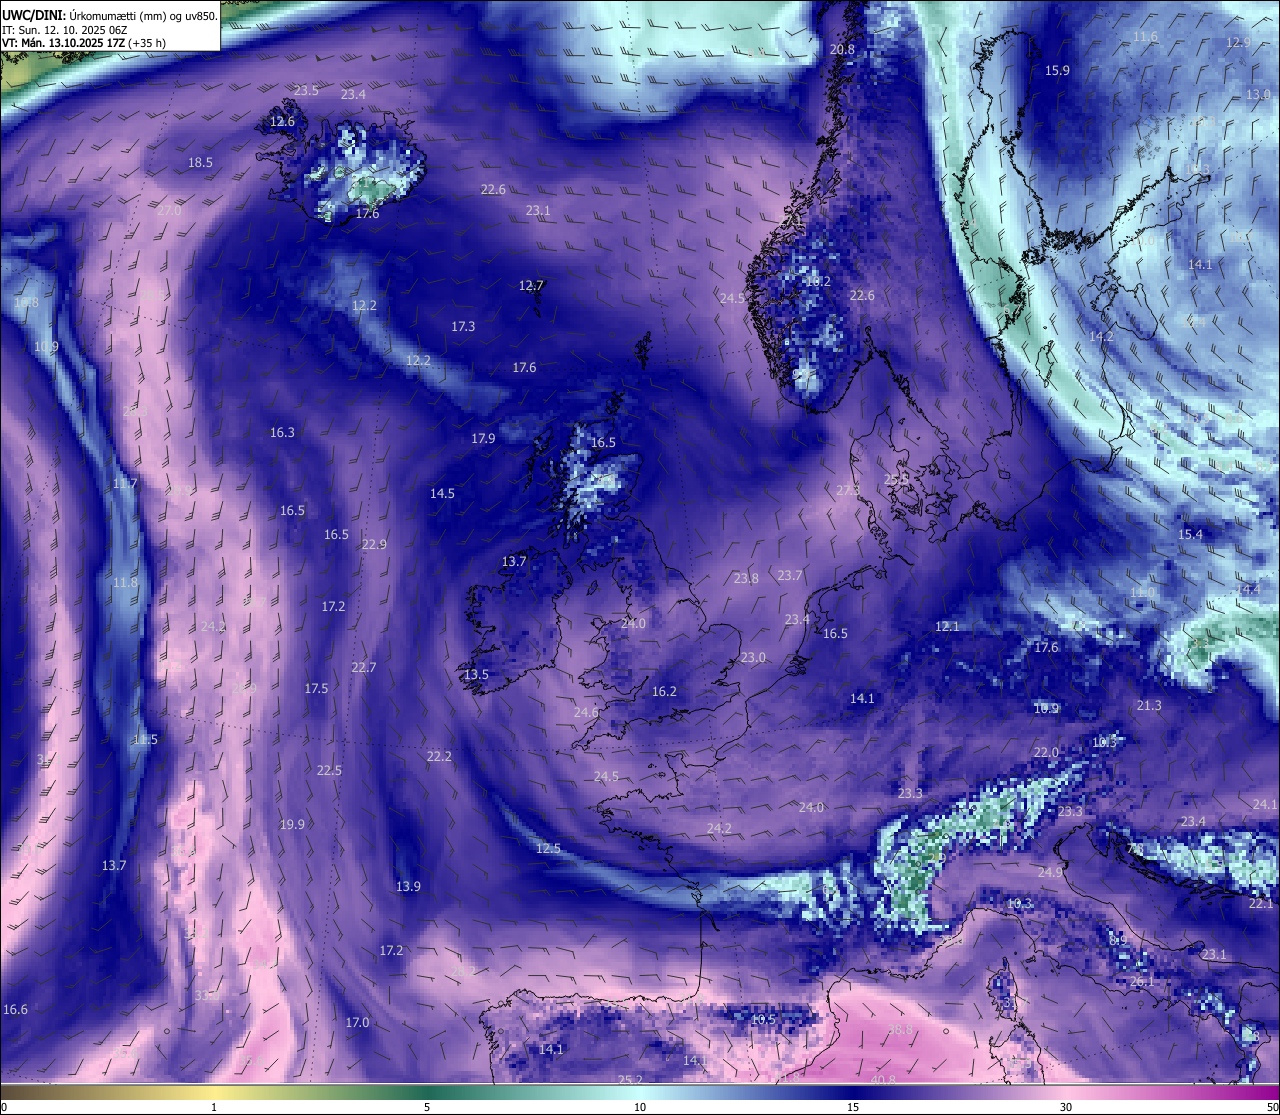Click the color scale label '30'
Viewport: 1280px width, 1115px height.
tap(1066, 1107)
